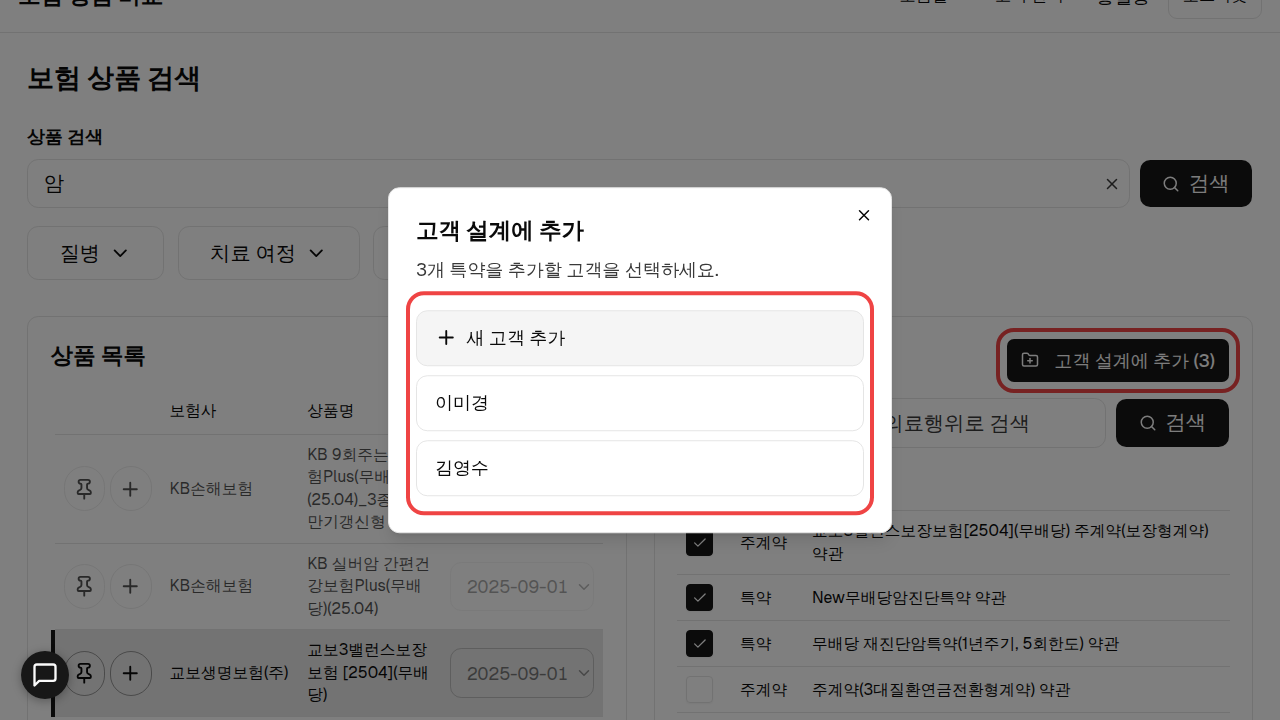Click the search magnifier icon in top 검색 button
This screenshot has height=720, width=1280.
point(1171,184)
